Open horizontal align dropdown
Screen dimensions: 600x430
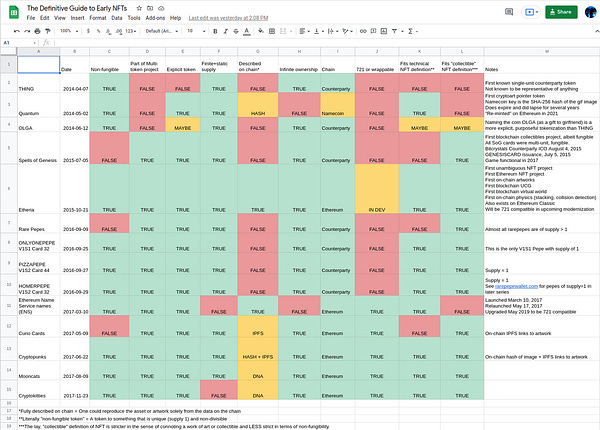point(304,31)
